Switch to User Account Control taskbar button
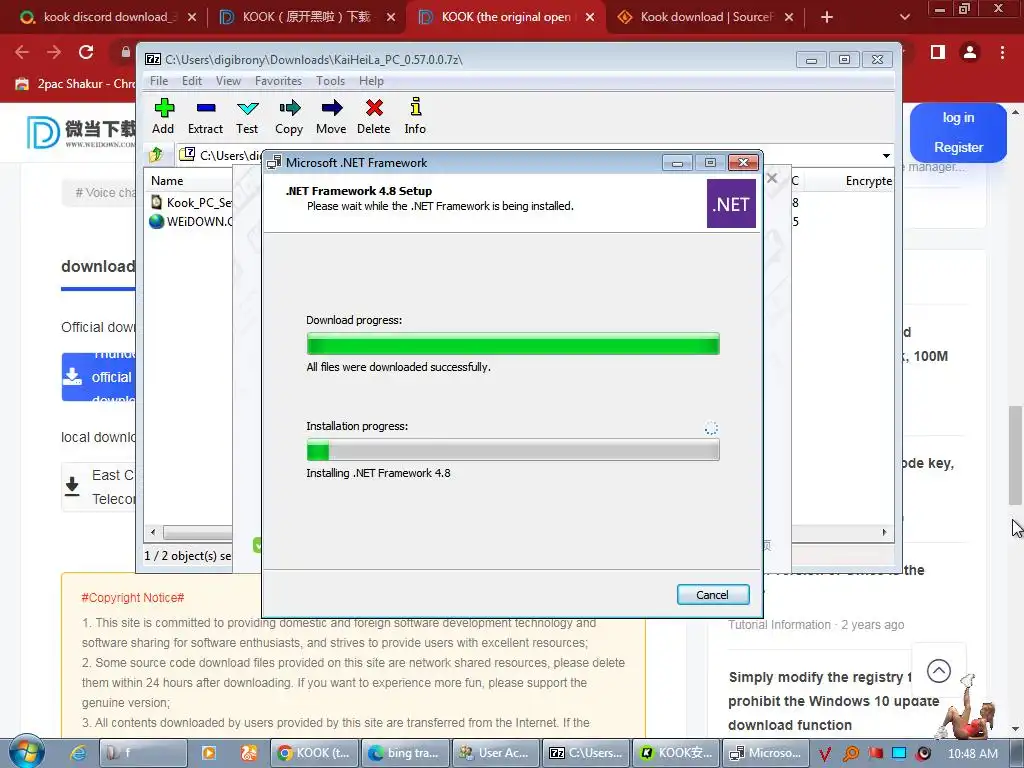This screenshot has height=768, width=1024. coord(496,753)
